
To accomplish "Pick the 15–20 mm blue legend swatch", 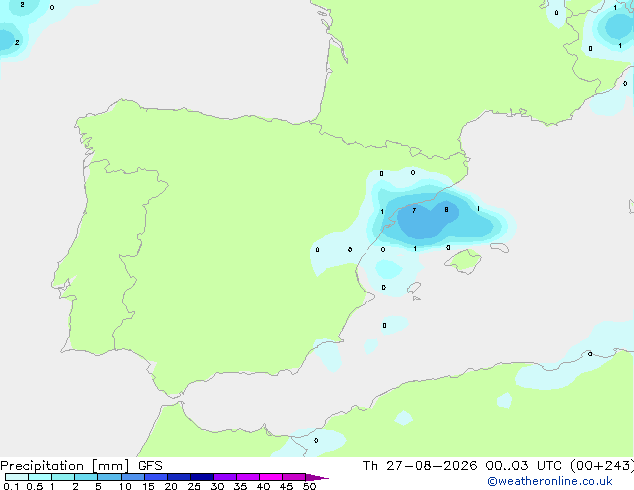I will 155,477.
